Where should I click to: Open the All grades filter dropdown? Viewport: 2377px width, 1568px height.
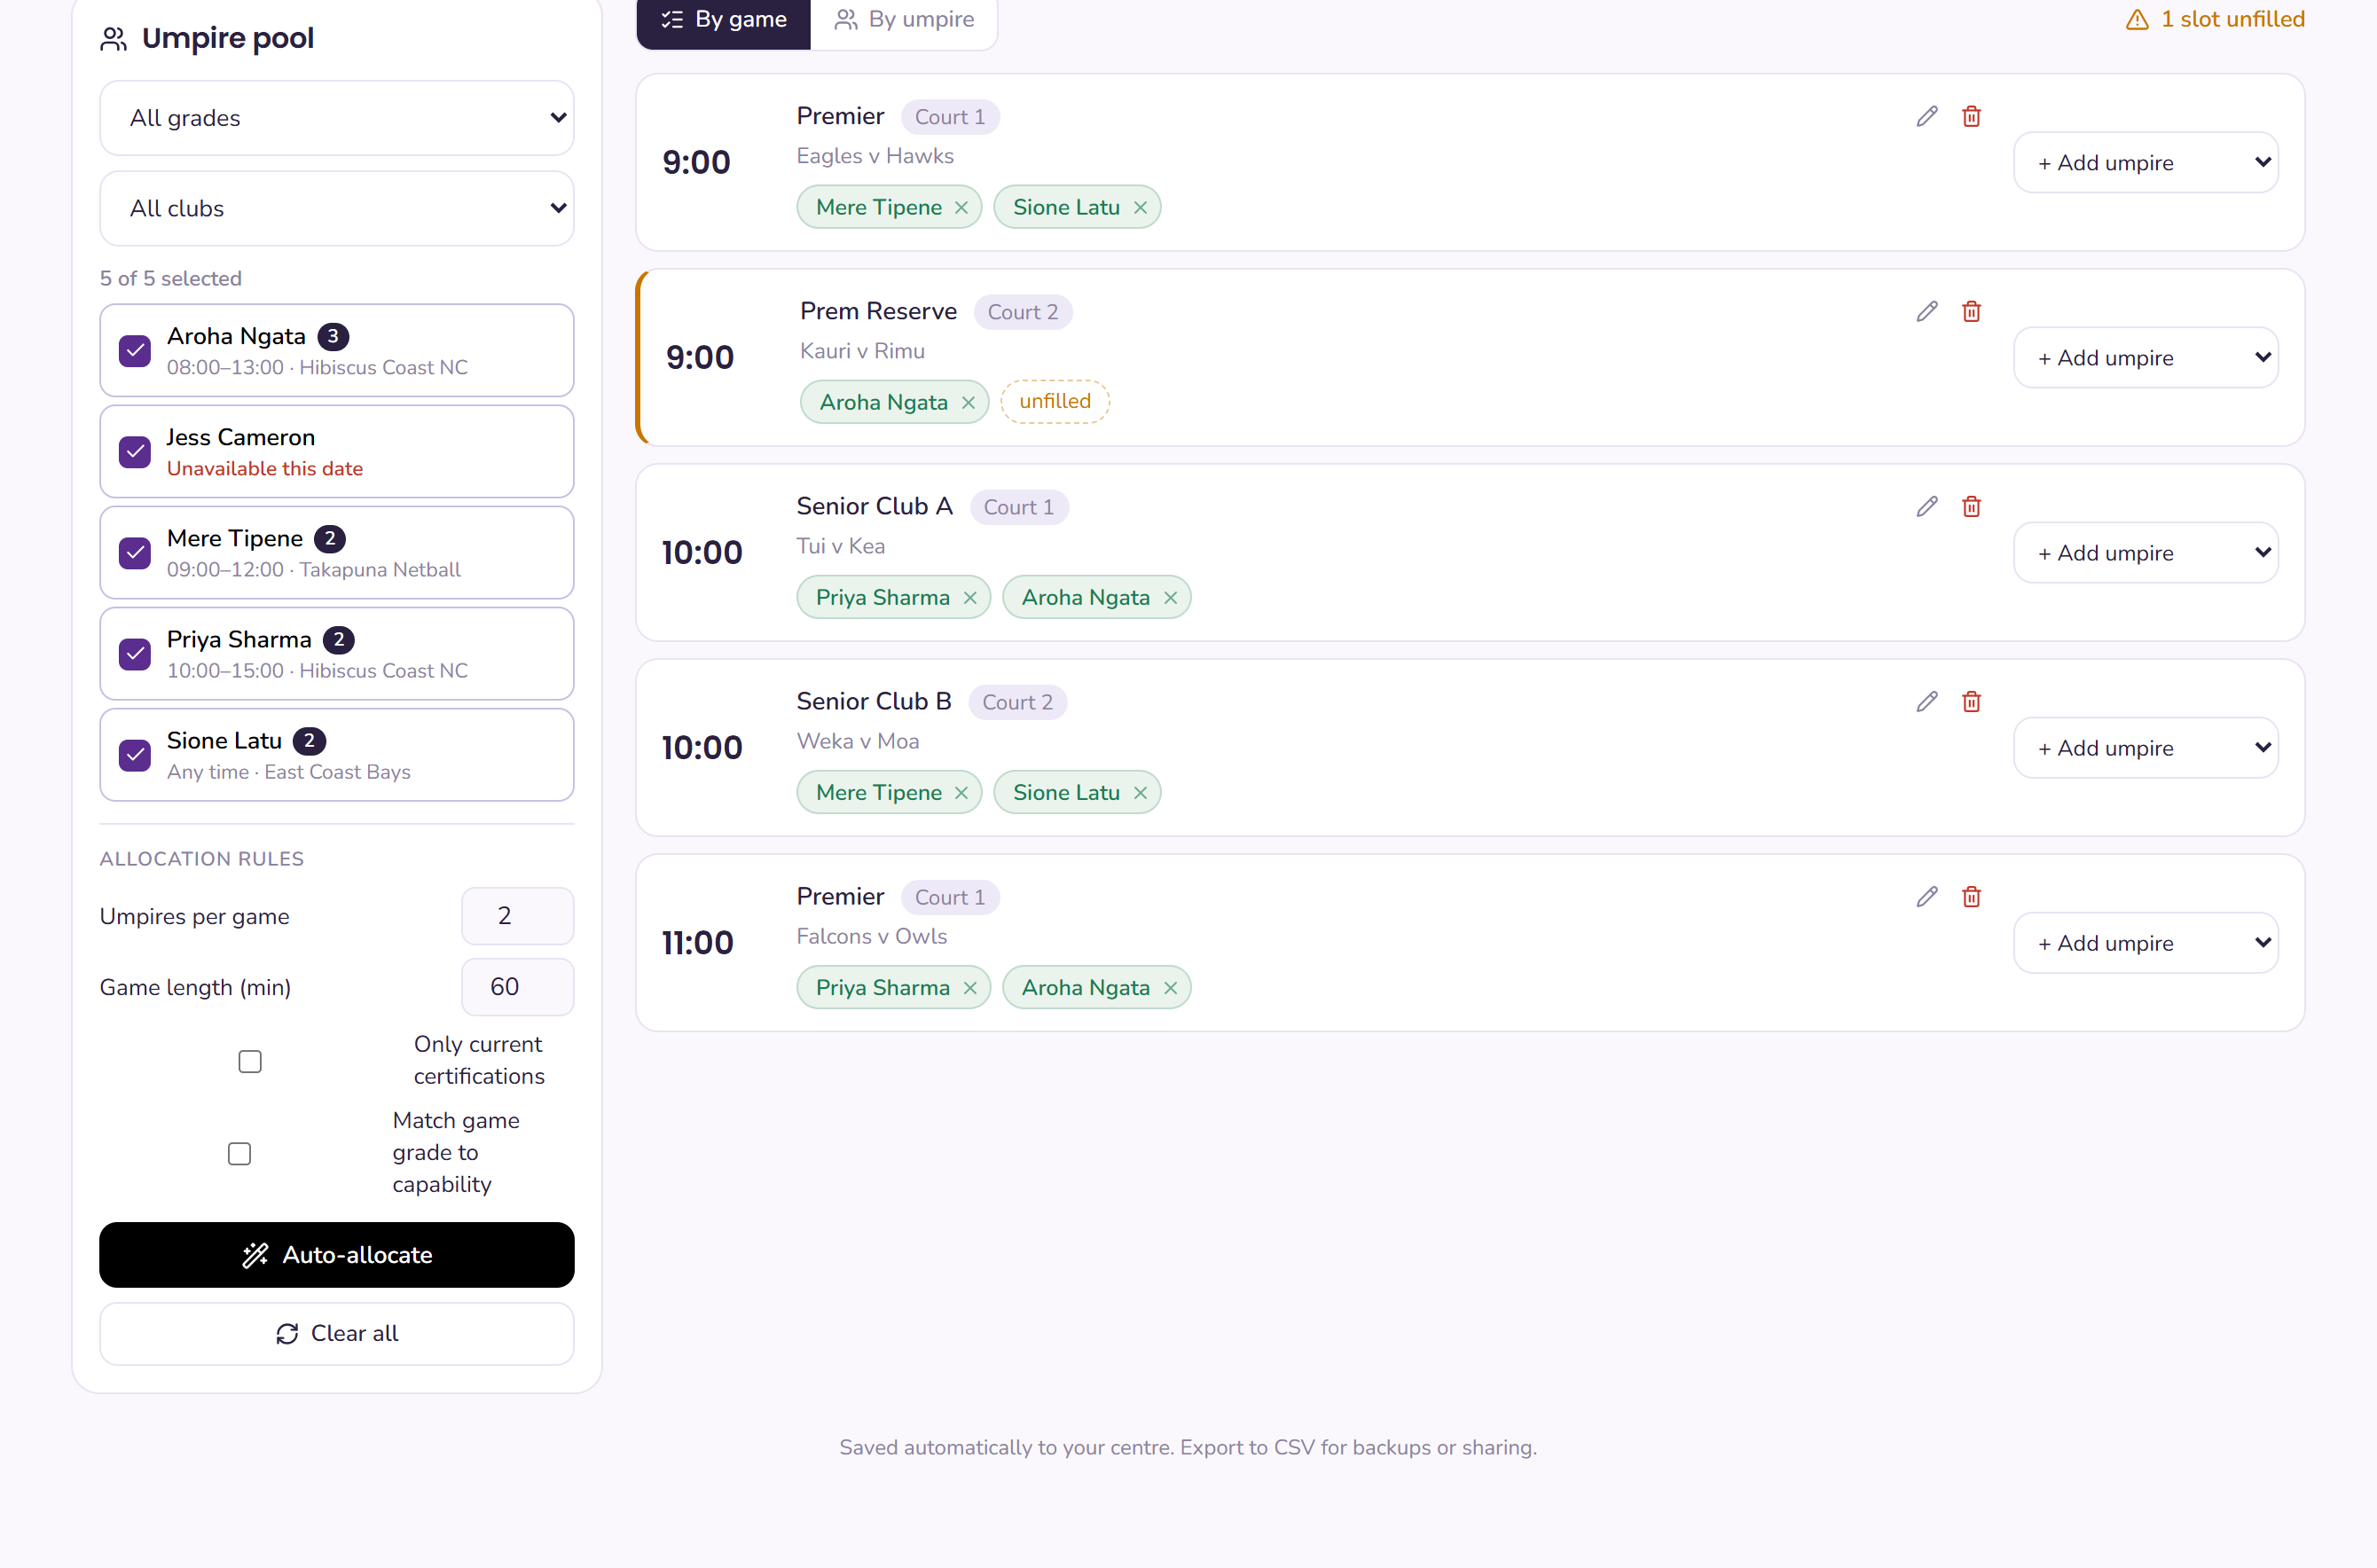(337, 118)
